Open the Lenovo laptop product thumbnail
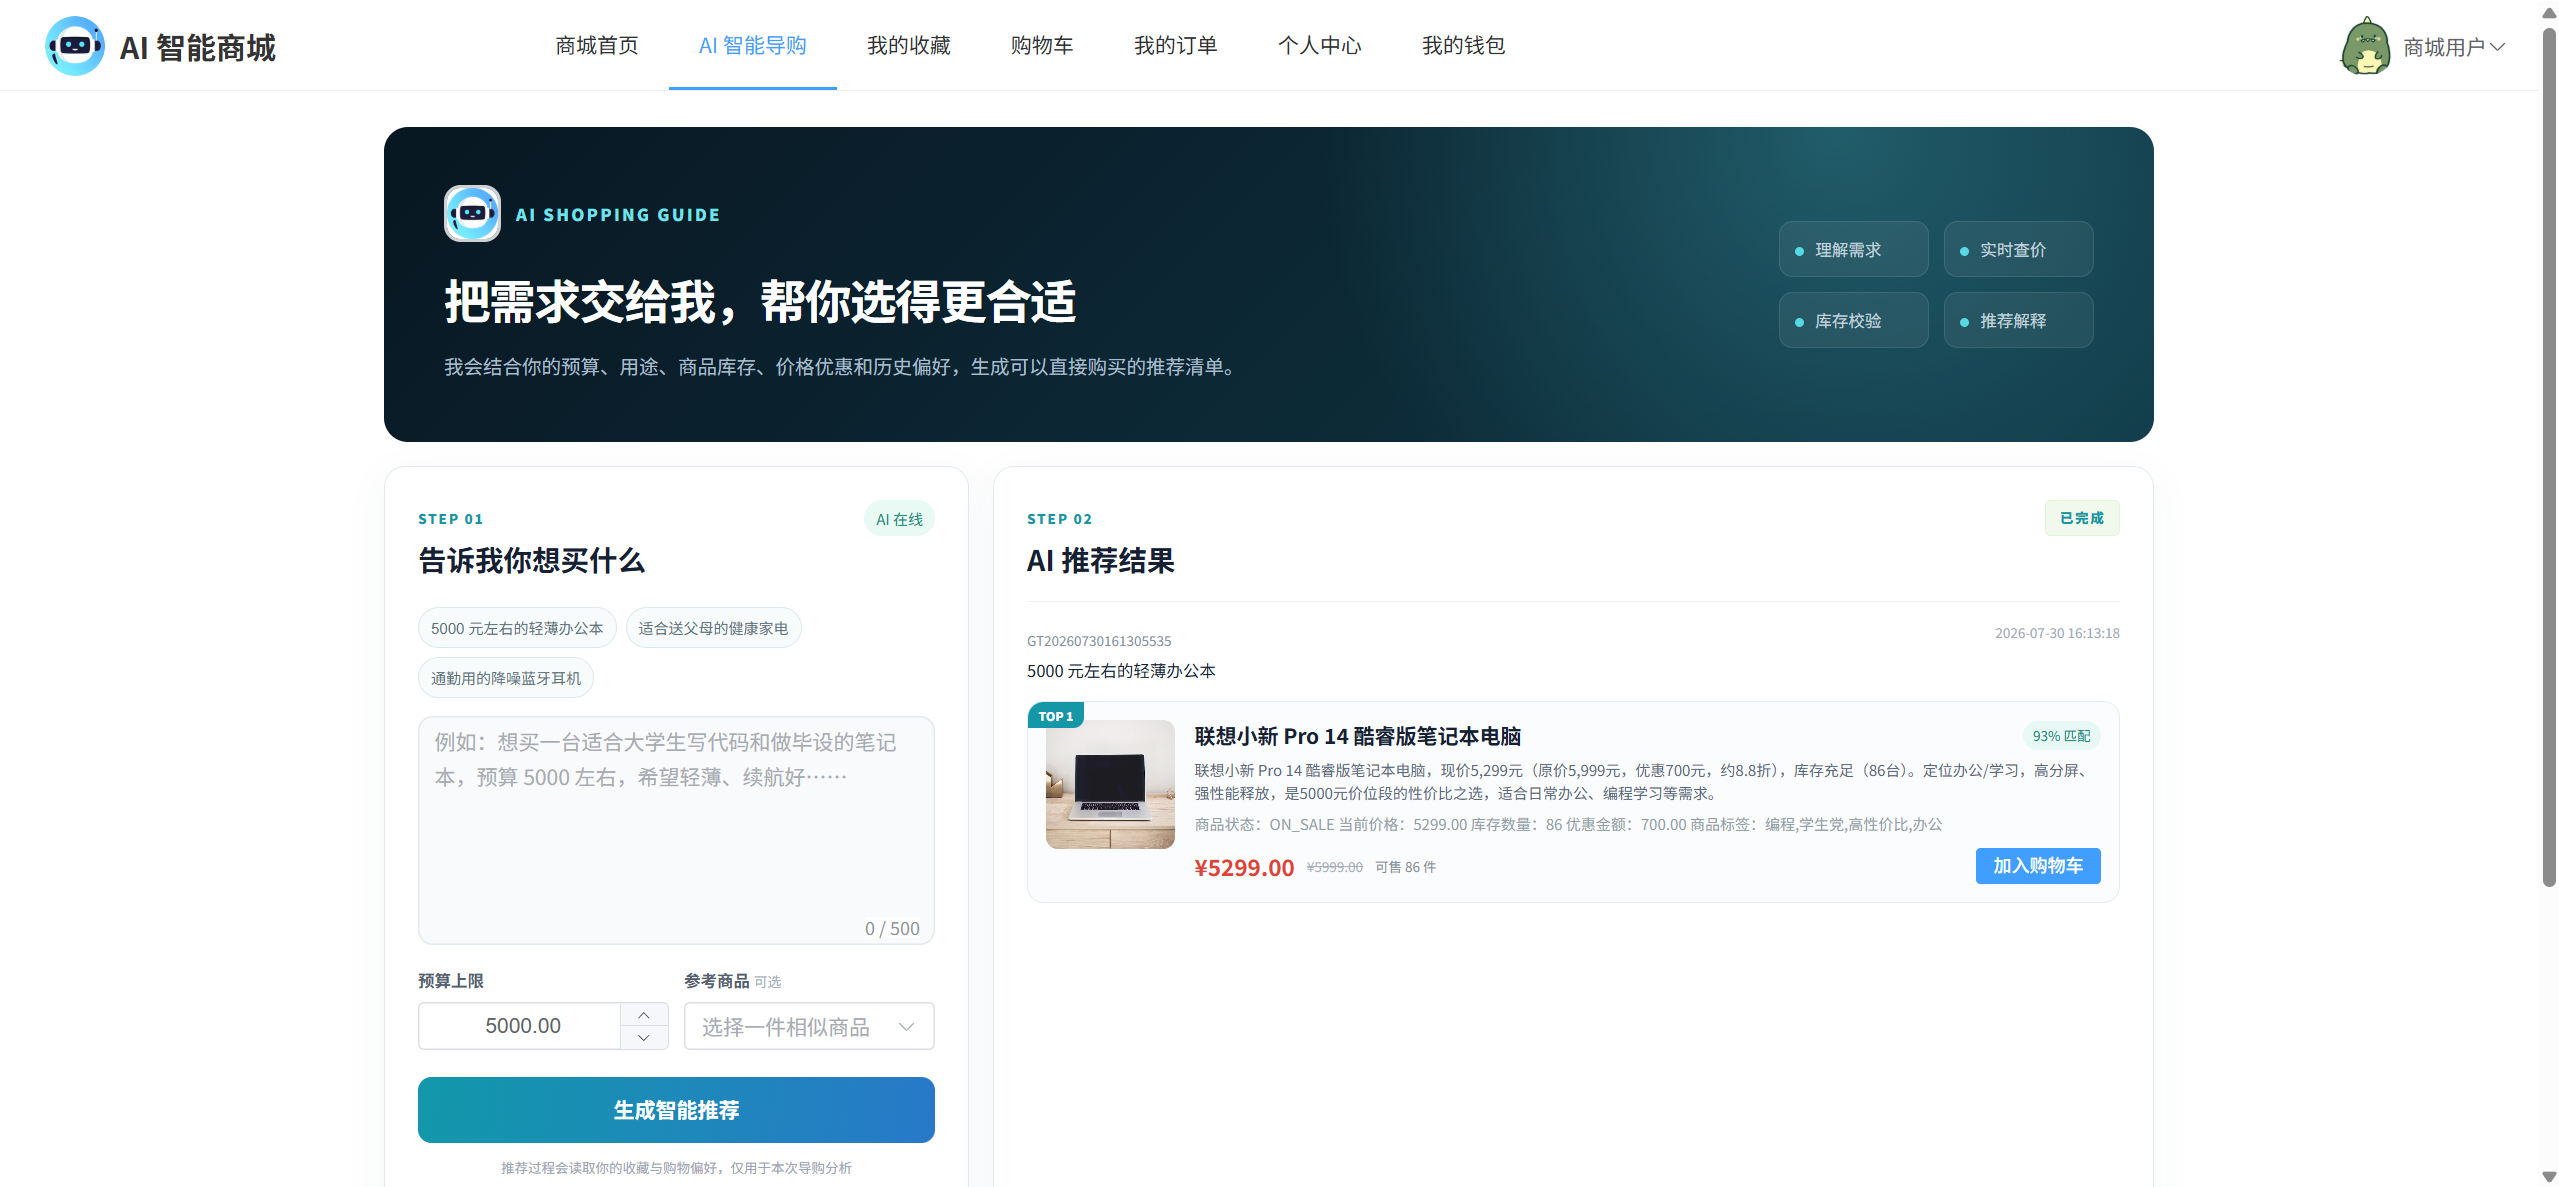 tap(1110, 784)
